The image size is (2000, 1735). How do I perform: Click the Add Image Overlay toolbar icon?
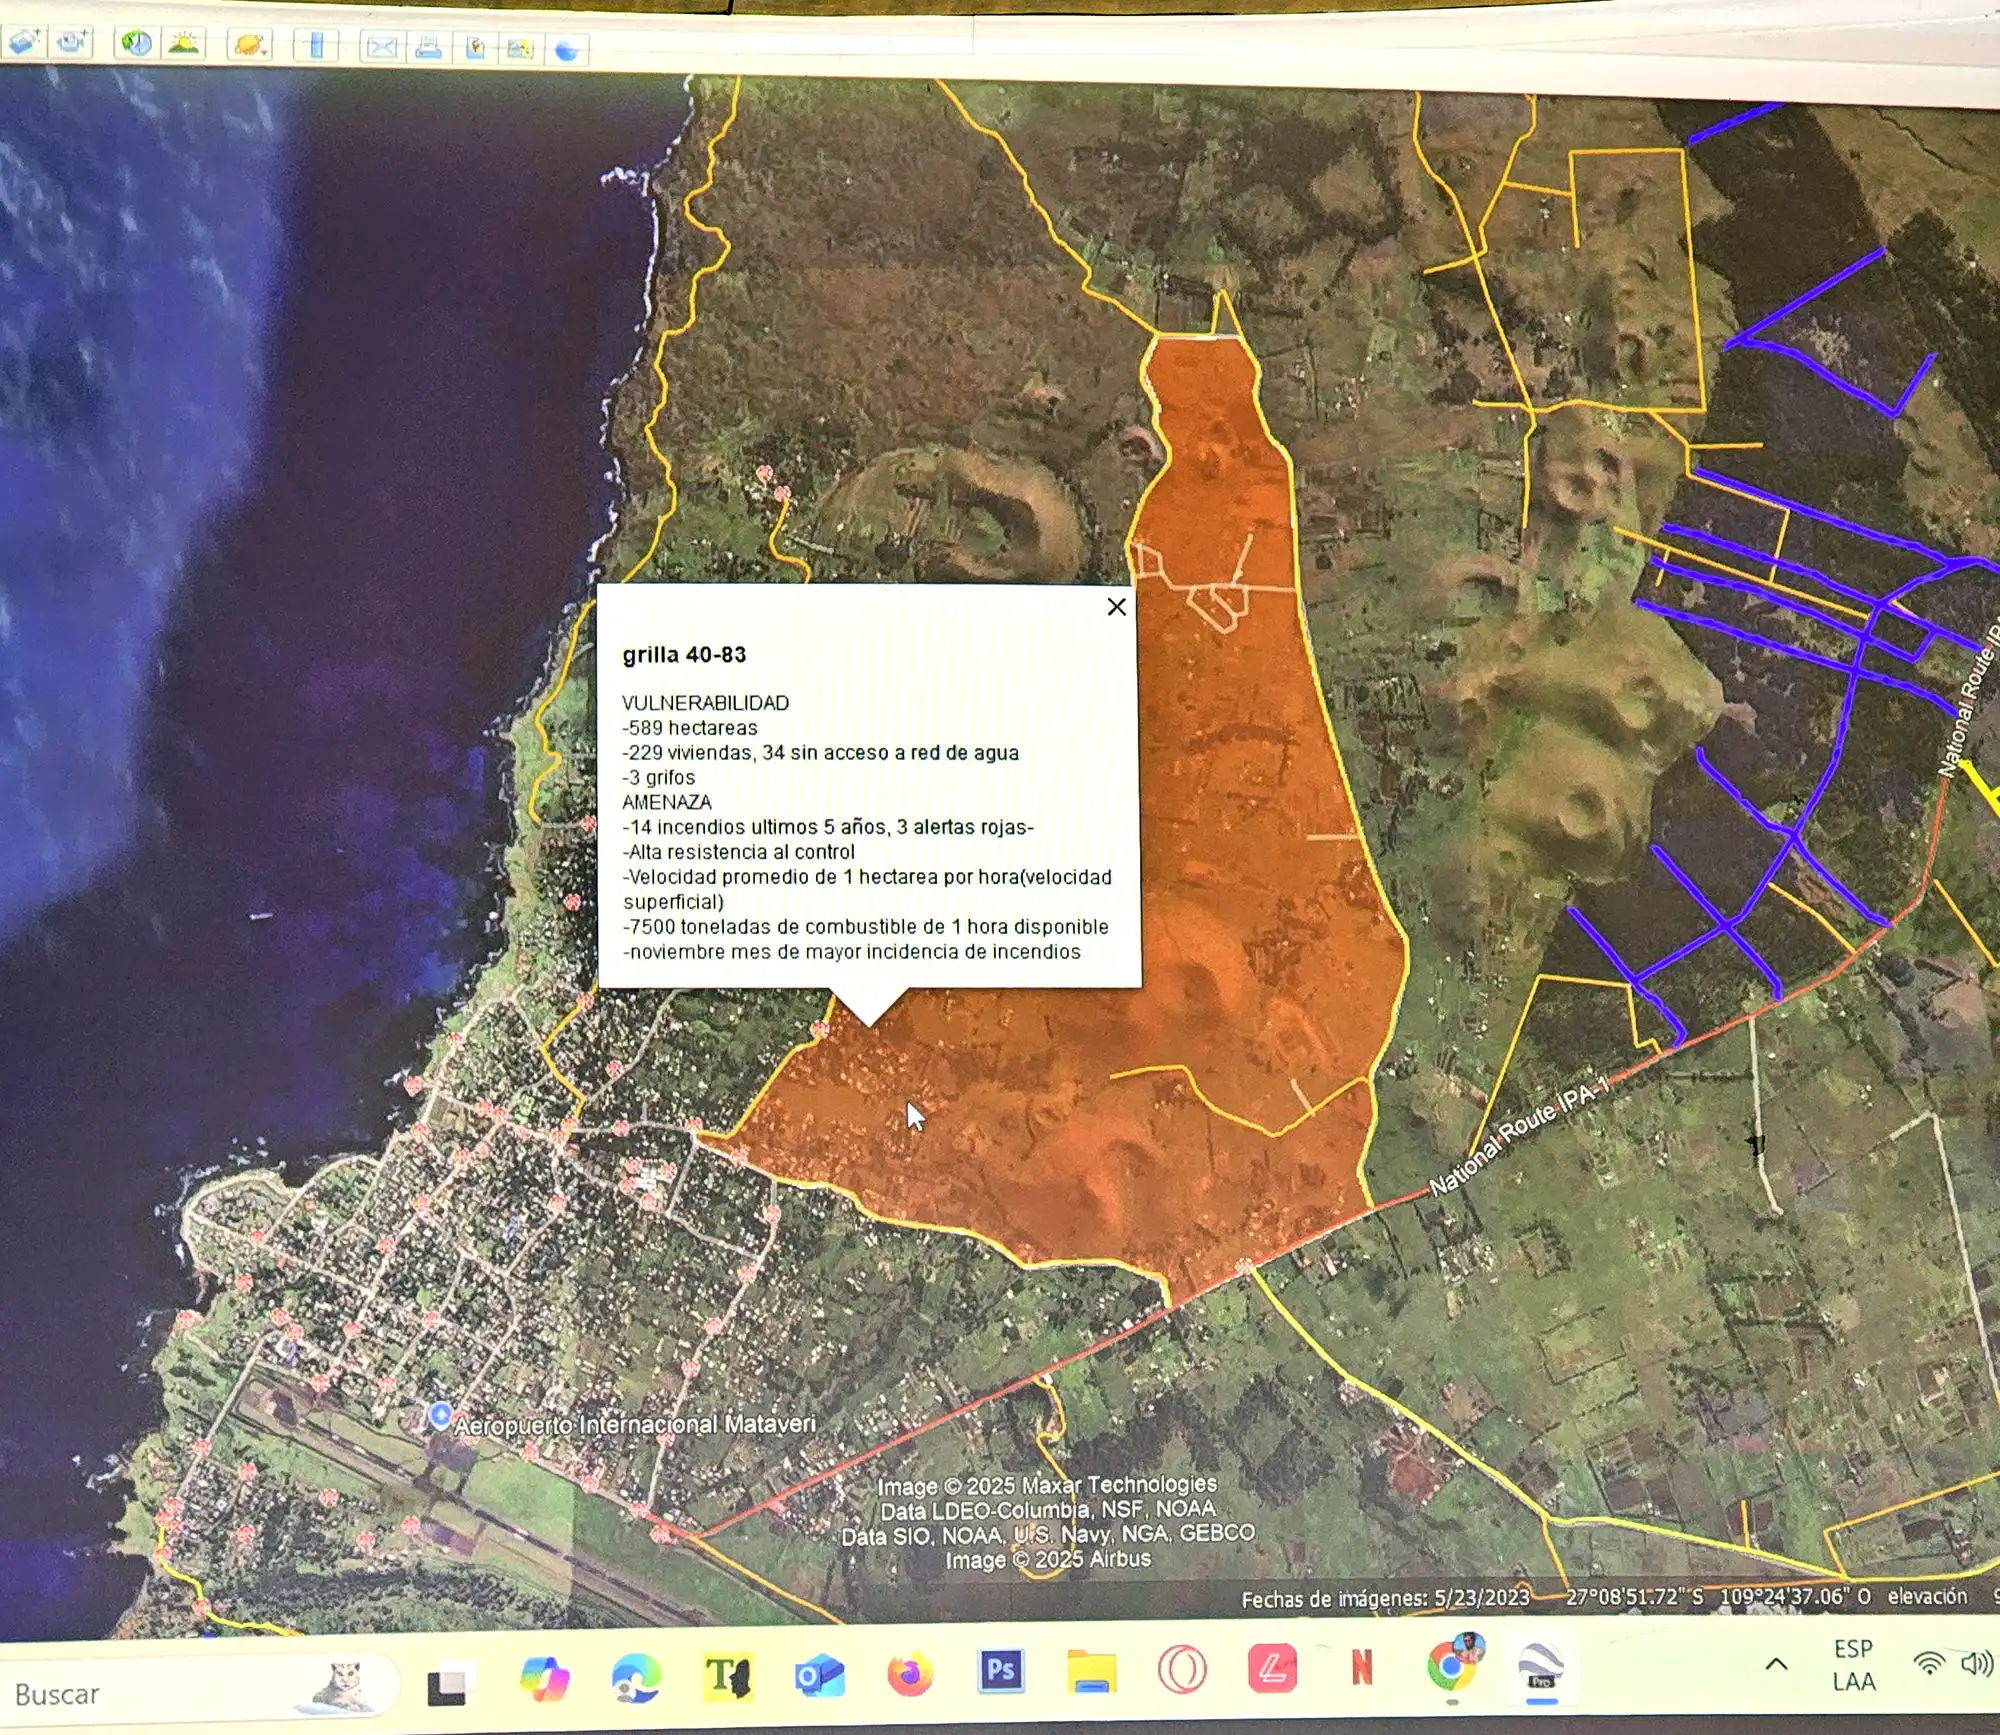point(24,42)
